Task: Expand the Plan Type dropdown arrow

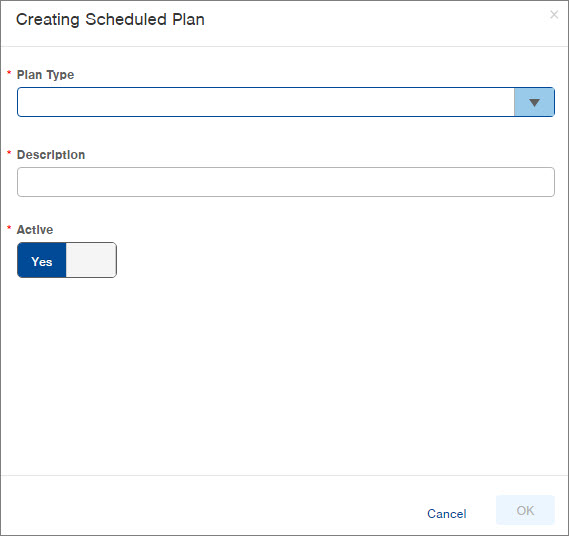Action: click(x=534, y=102)
